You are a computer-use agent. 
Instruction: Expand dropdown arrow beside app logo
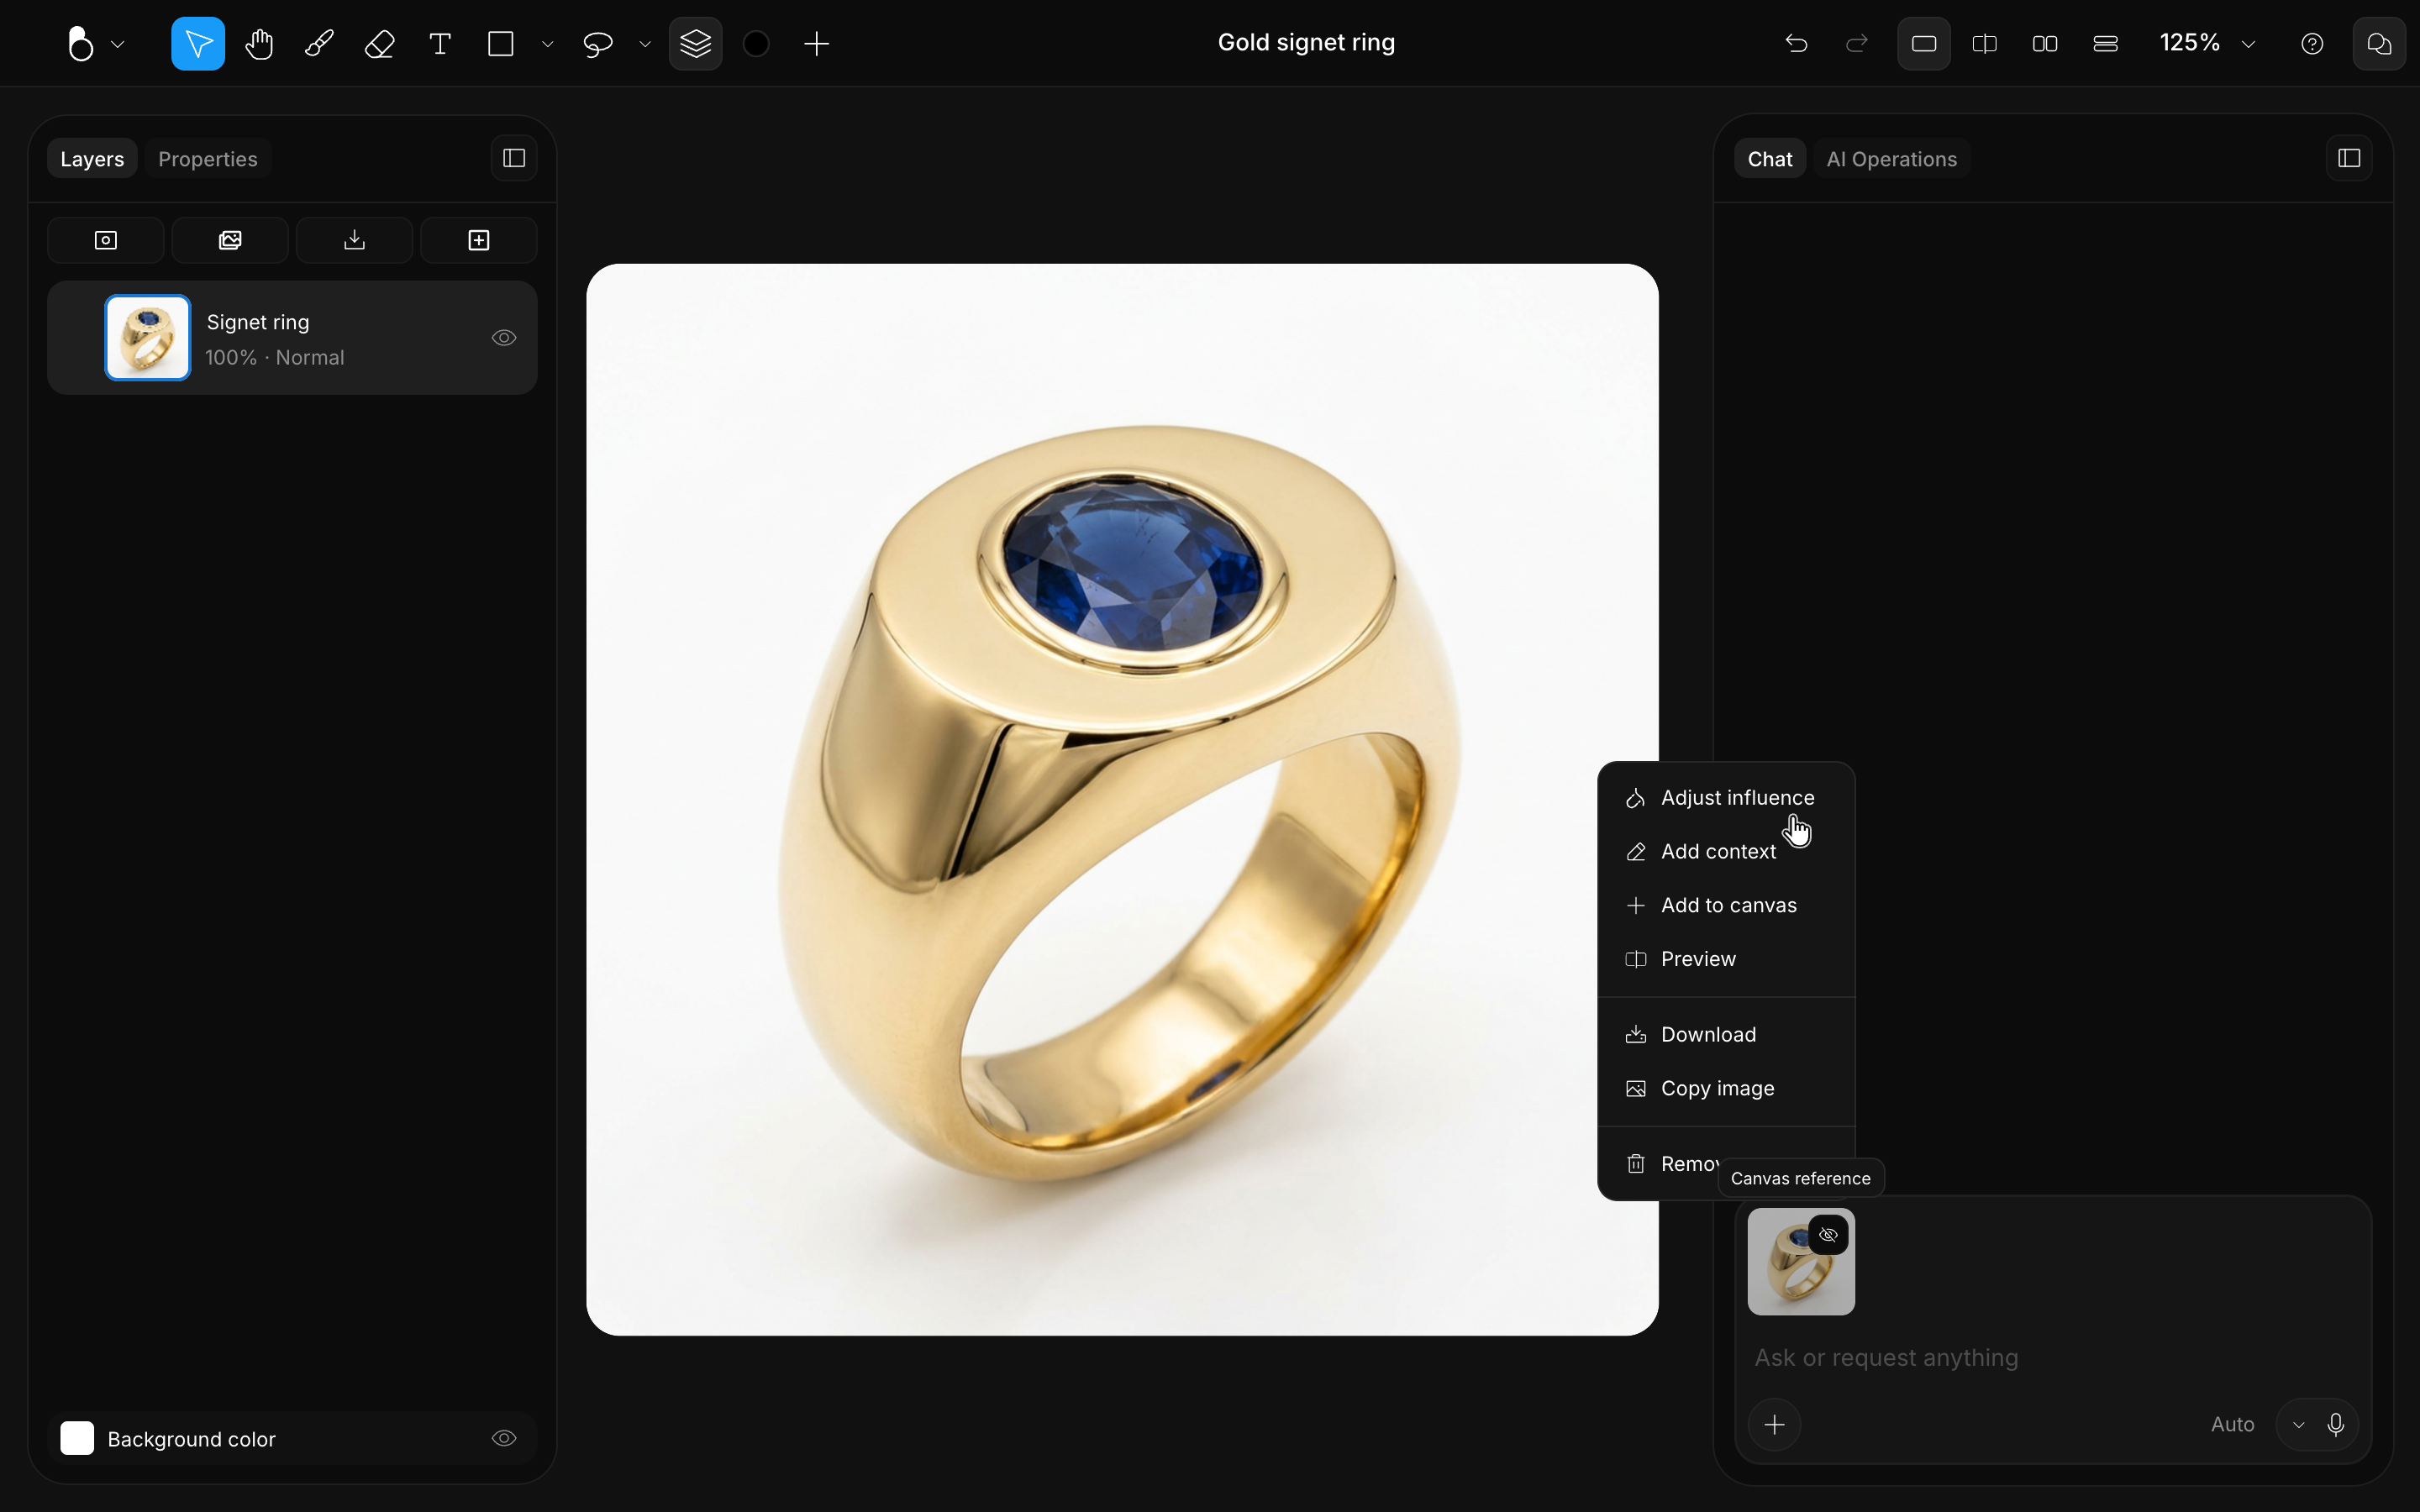click(x=118, y=44)
